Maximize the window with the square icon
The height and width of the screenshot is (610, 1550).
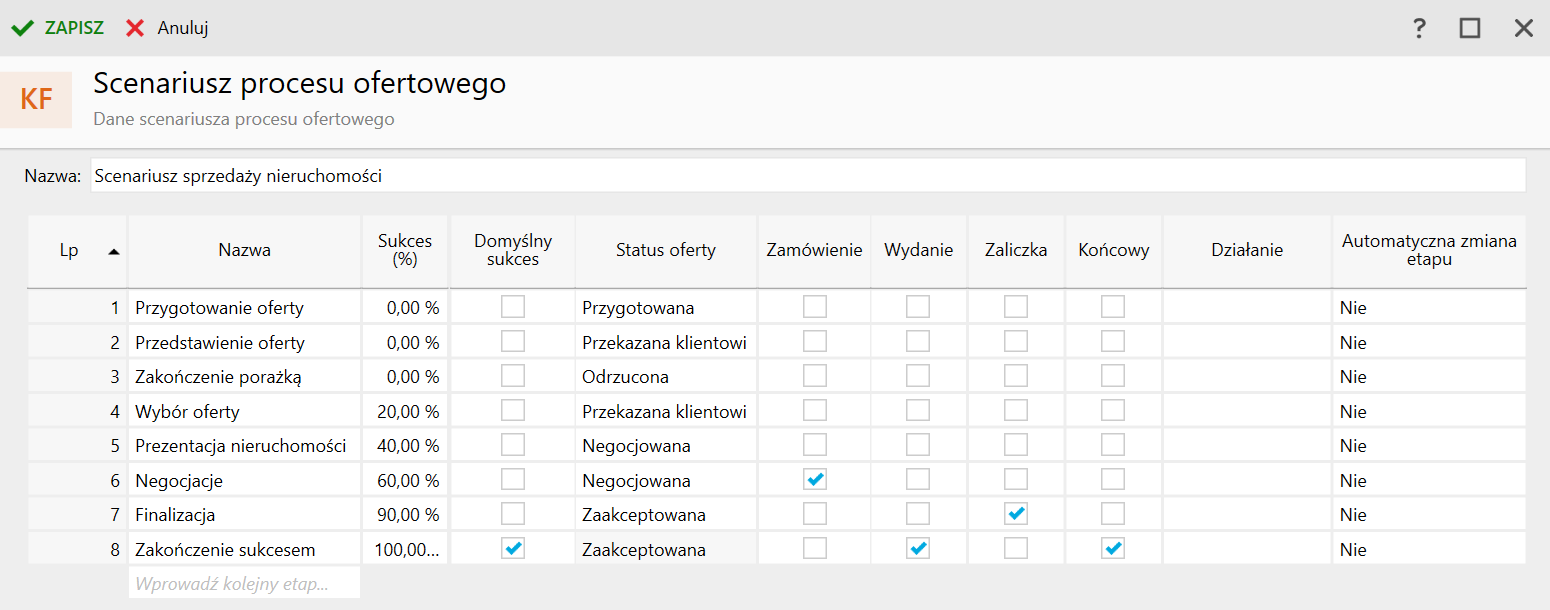pos(1469,28)
